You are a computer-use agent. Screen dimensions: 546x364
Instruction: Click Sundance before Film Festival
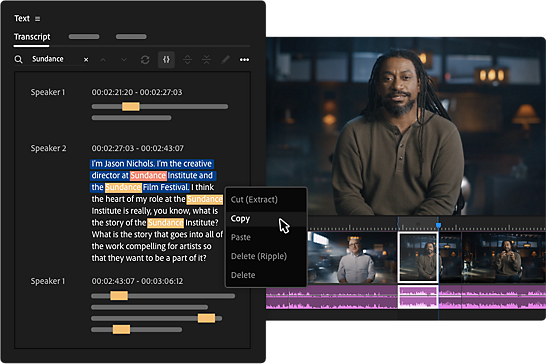(x=123, y=187)
